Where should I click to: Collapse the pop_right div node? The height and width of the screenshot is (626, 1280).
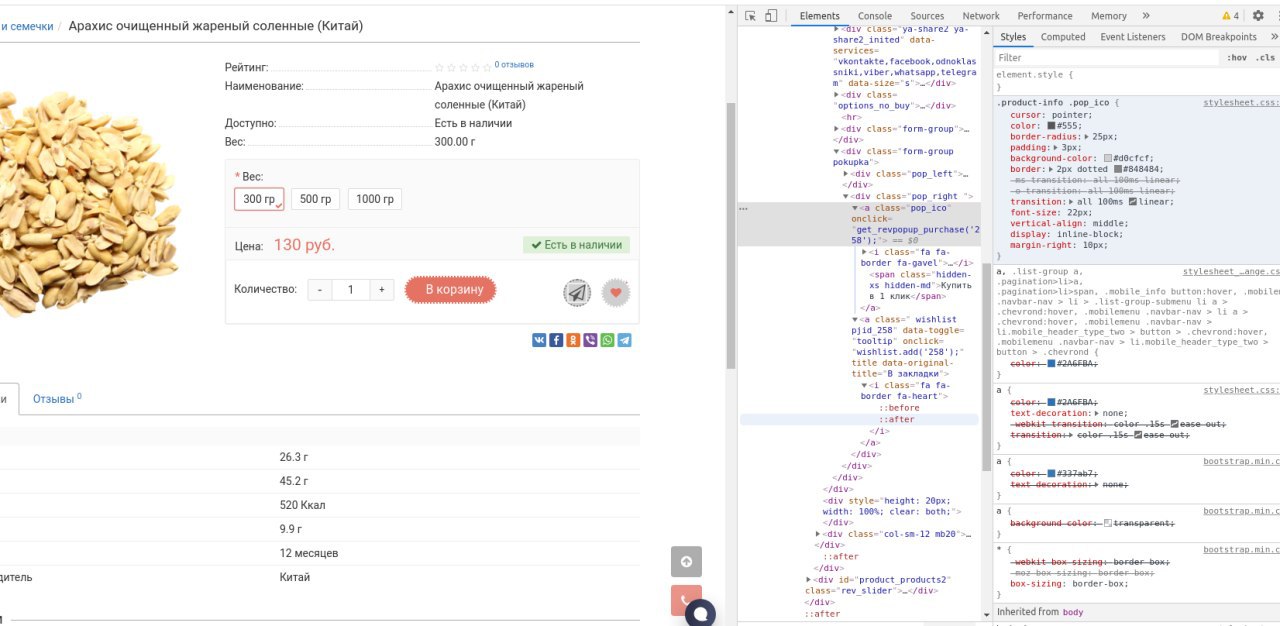847,196
